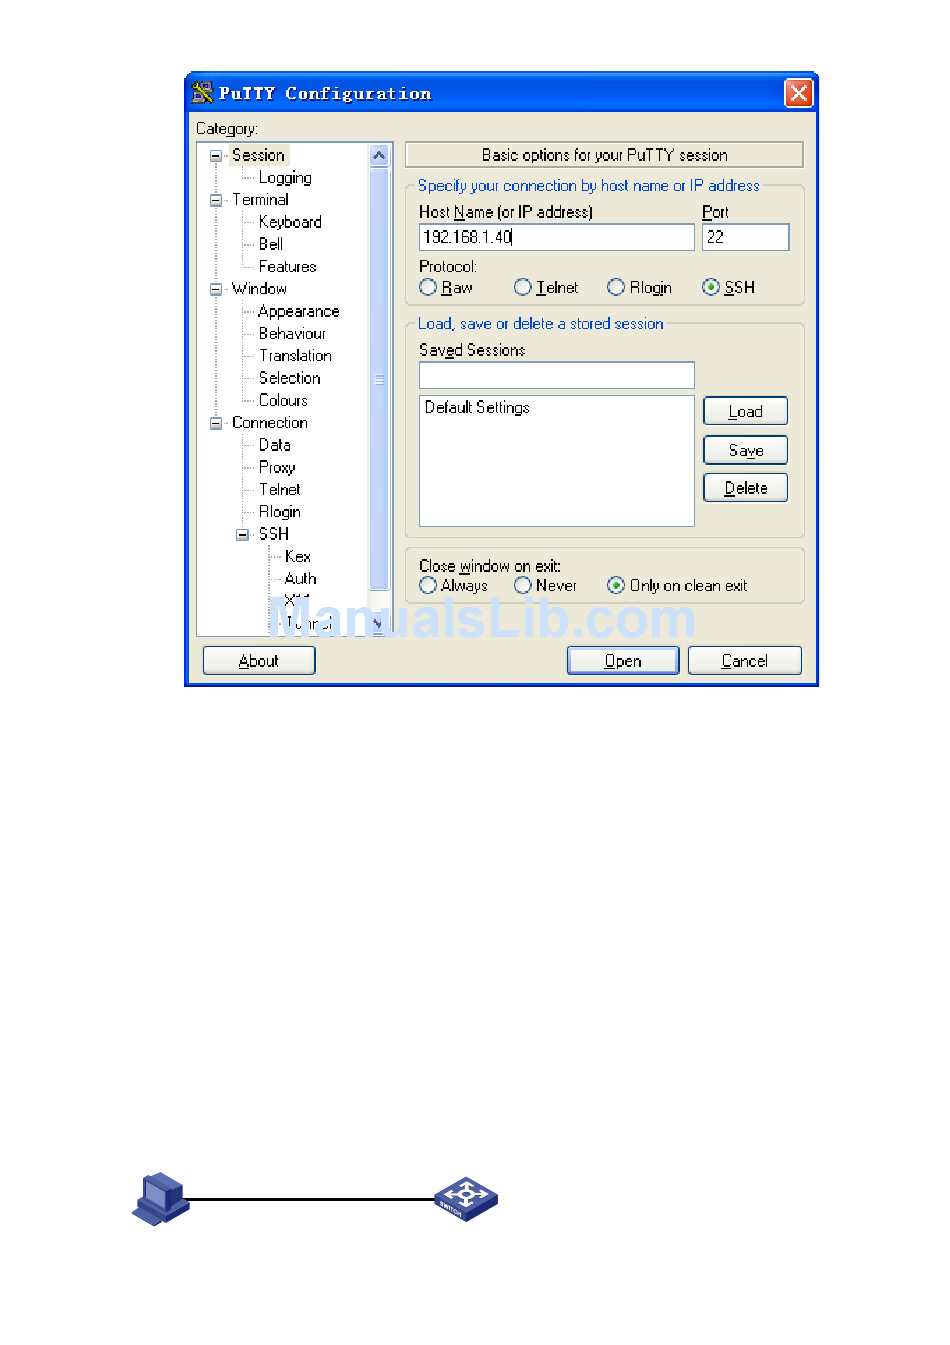The height and width of the screenshot is (1345, 950).
Task: Select Default Settings in saved sessions list
Action: [477, 408]
